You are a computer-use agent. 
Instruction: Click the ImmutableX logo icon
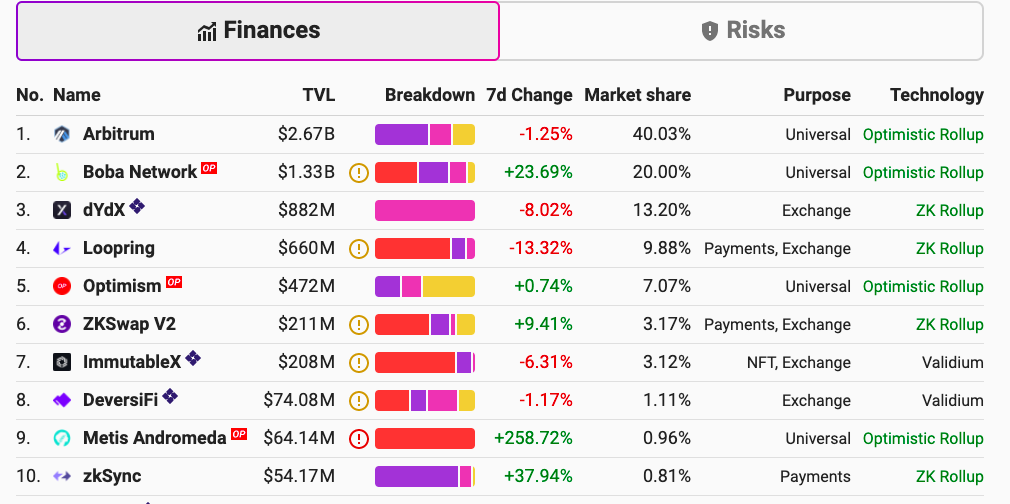[62, 362]
